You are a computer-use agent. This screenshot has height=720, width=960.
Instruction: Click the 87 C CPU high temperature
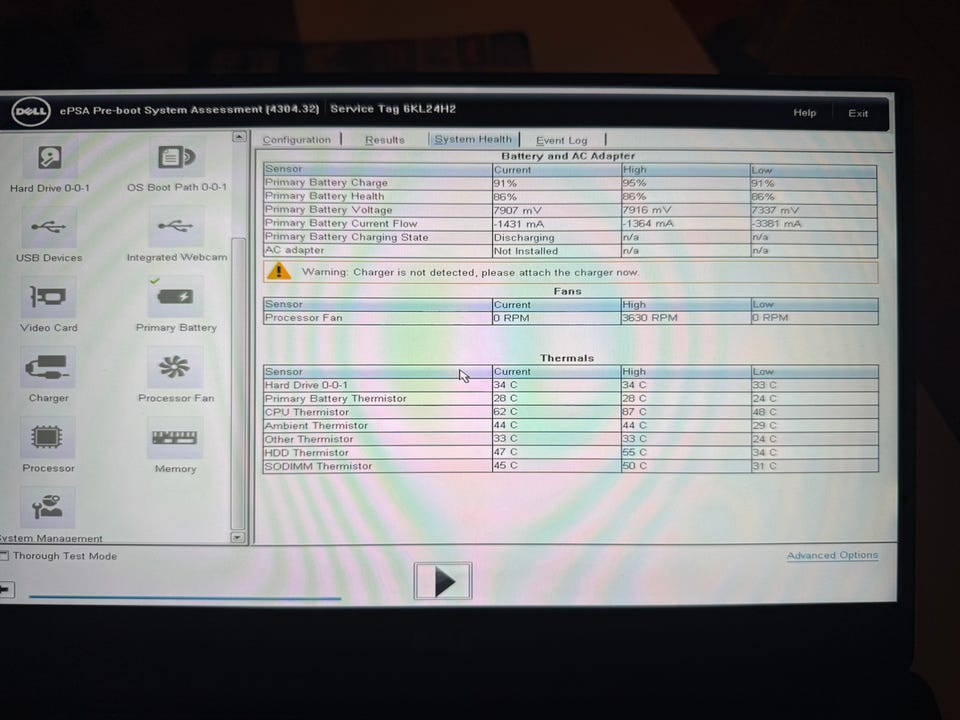(634, 412)
